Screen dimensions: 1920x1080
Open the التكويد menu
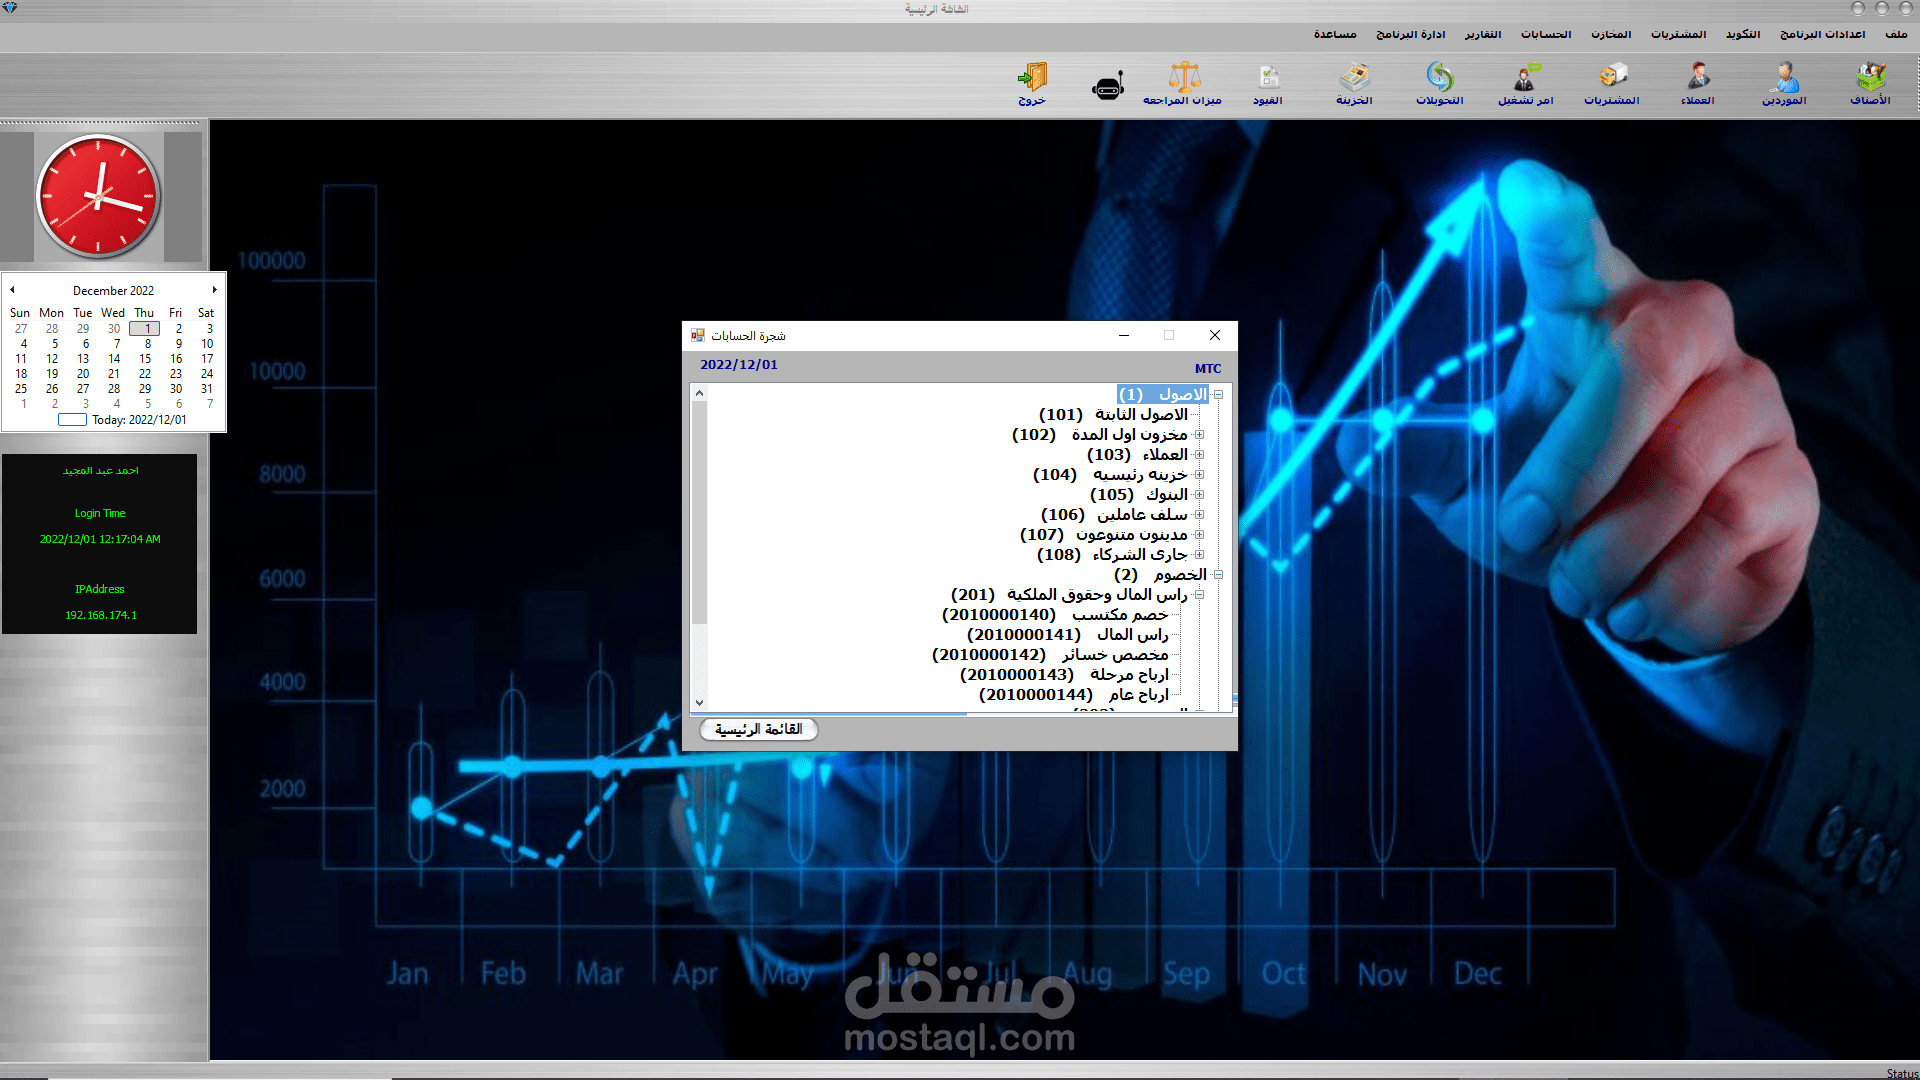coord(1743,34)
